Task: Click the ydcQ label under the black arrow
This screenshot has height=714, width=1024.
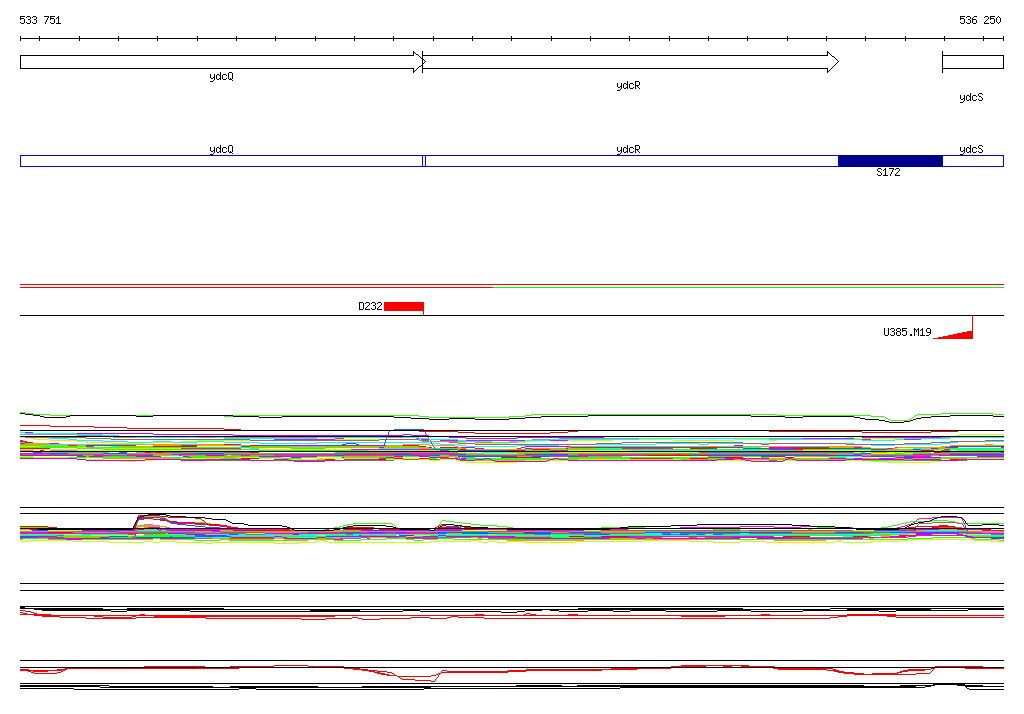Action: pyautogui.click(x=221, y=76)
